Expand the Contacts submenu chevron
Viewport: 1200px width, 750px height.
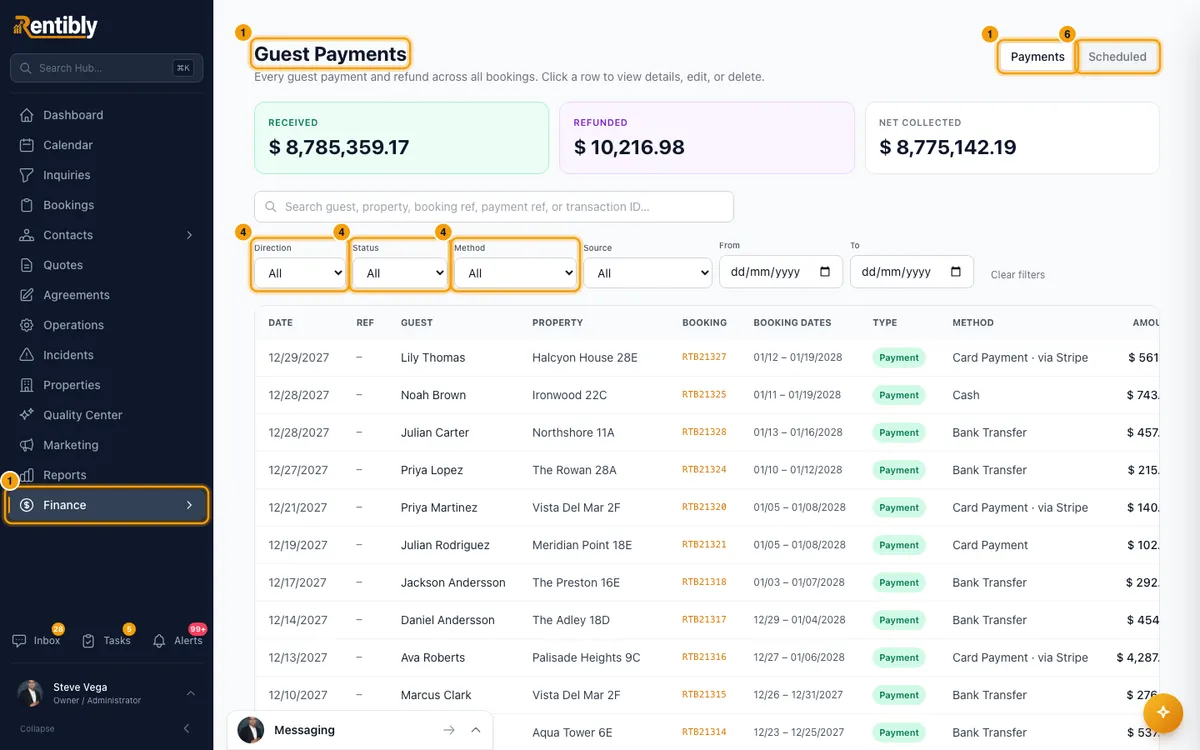(x=189, y=235)
